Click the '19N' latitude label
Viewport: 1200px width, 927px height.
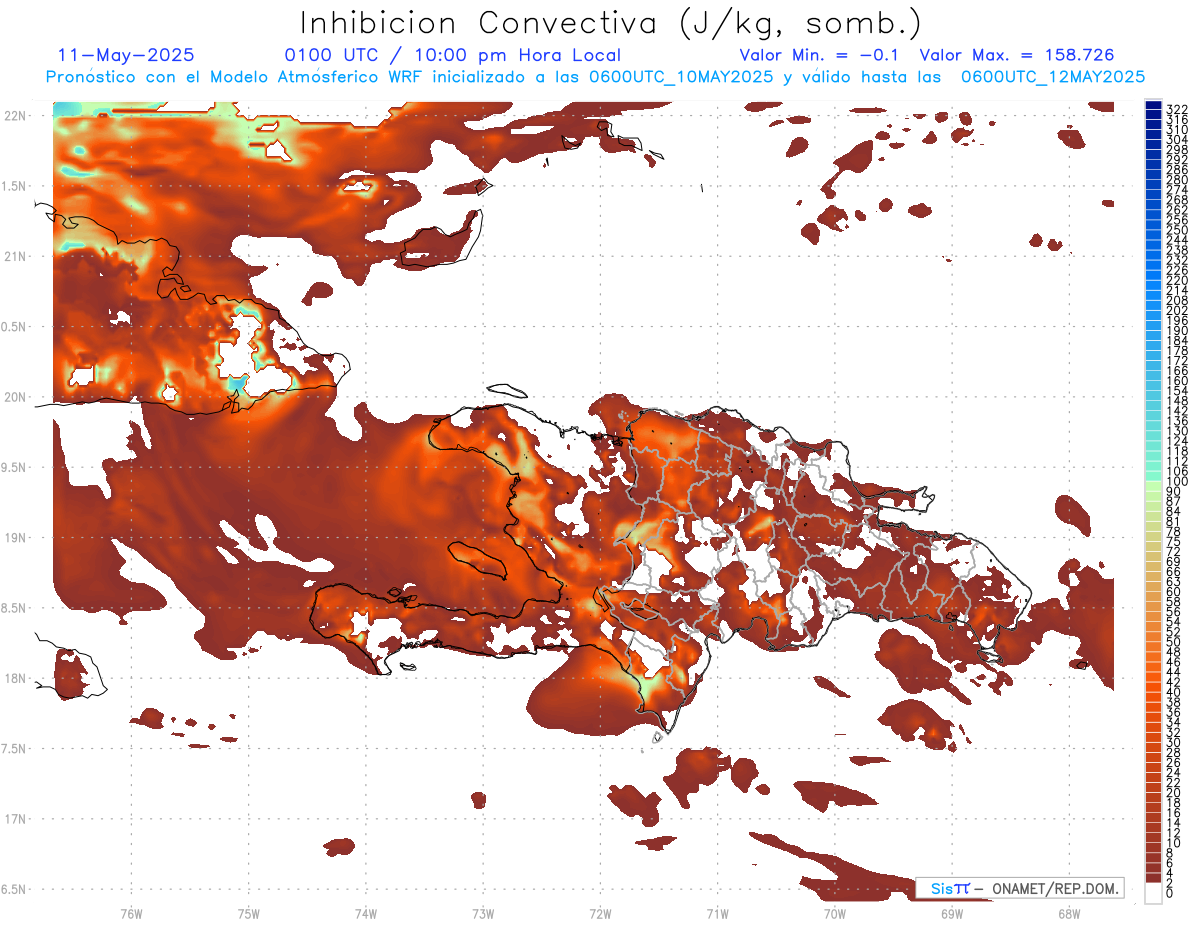click(x=17, y=537)
